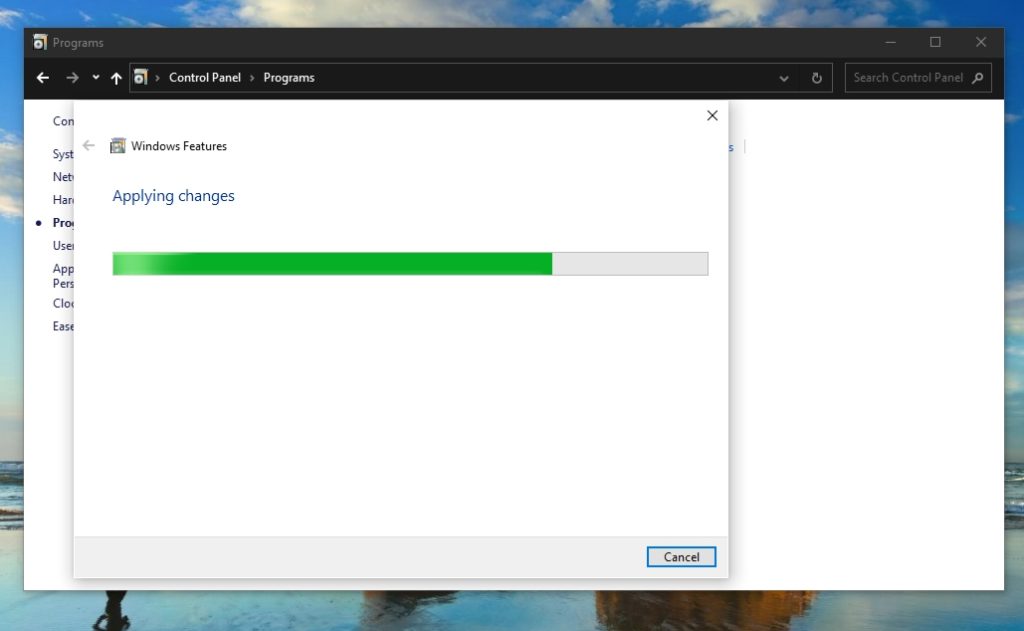The height and width of the screenshot is (631, 1024).
Task: Click the Windows Features title icon
Action: click(x=118, y=146)
